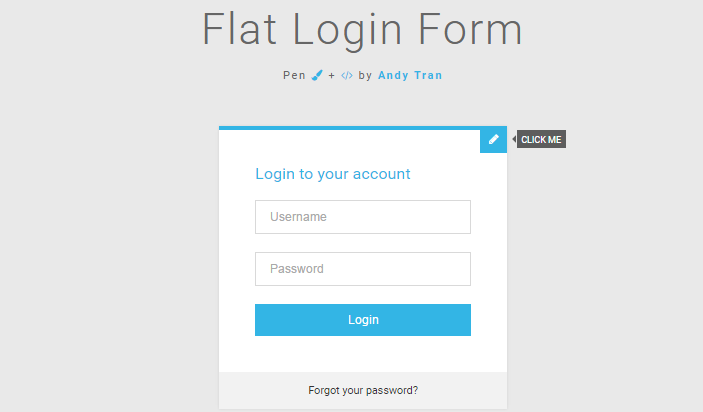Image resolution: width=703 pixels, height=412 pixels.
Task: Focus the Username input field
Action: tap(363, 217)
